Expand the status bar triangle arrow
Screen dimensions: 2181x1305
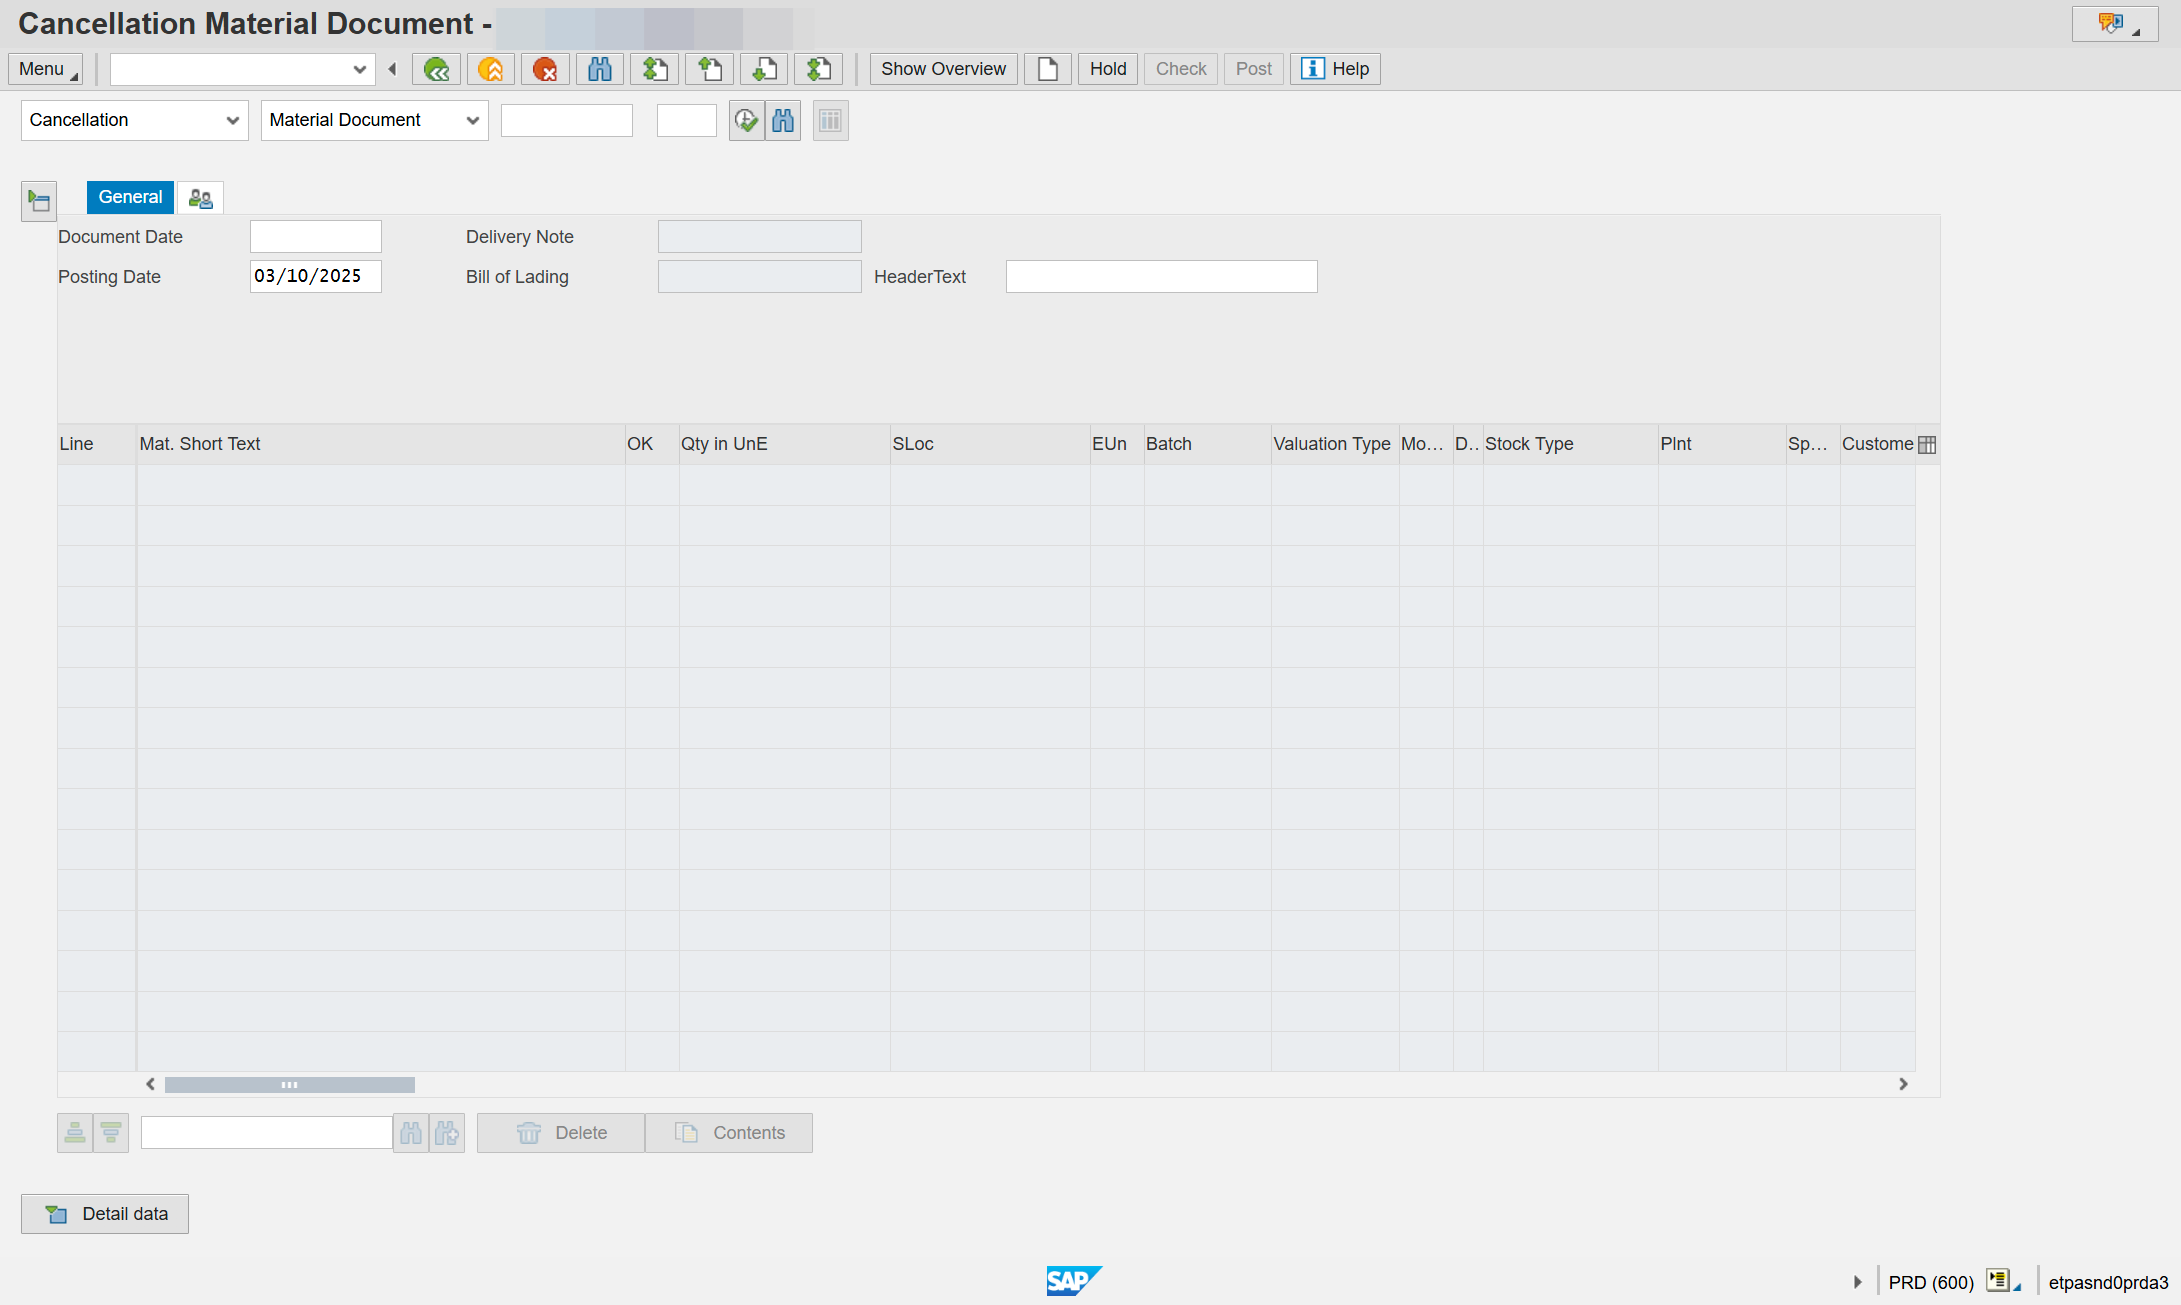pos(1857,1282)
